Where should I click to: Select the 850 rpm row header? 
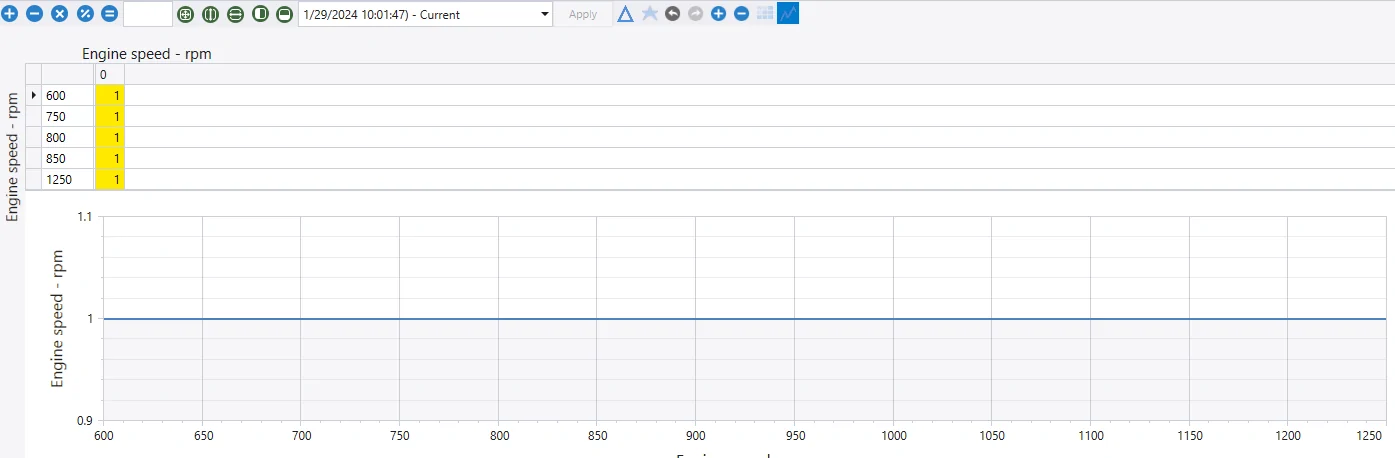click(68, 158)
